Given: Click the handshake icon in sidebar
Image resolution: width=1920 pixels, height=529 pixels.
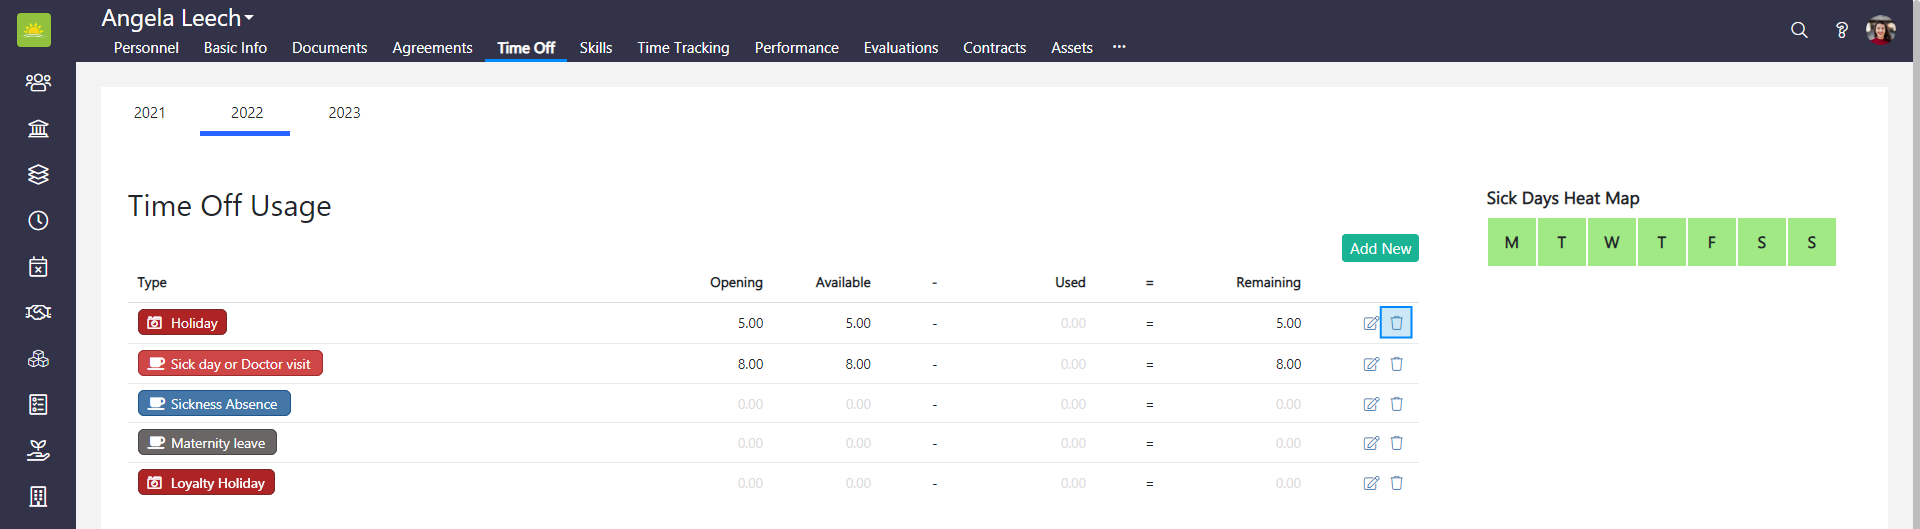Looking at the screenshot, I should pos(38,312).
